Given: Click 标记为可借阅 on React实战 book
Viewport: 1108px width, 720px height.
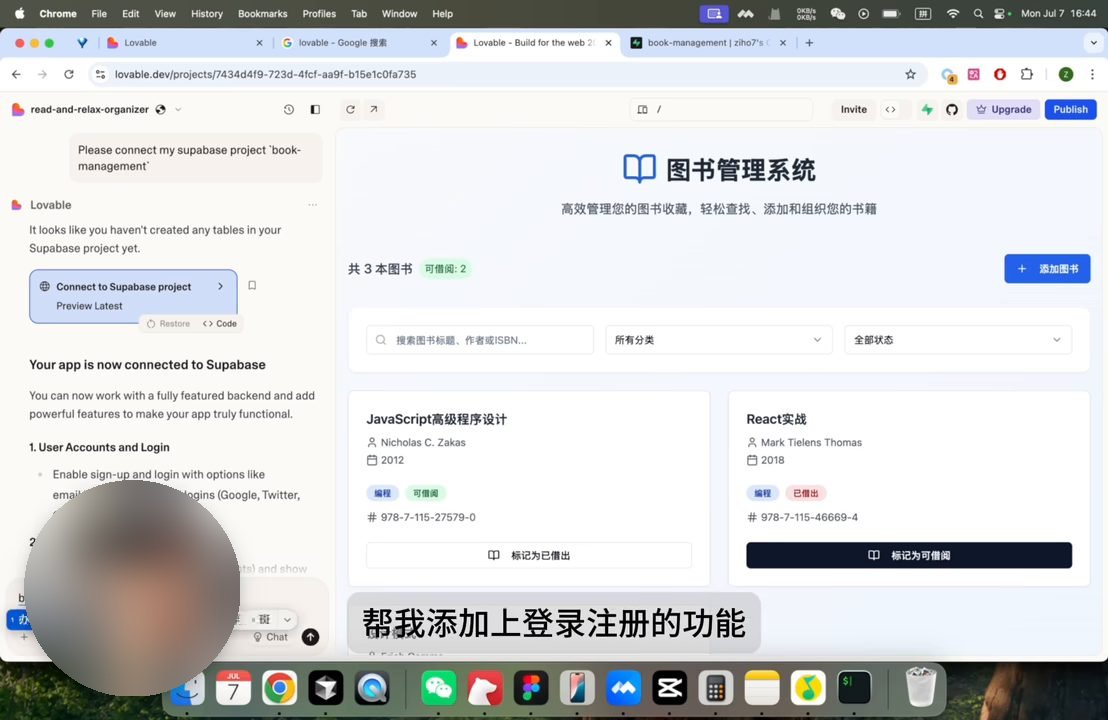Looking at the screenshot, I should pos(909,555).
